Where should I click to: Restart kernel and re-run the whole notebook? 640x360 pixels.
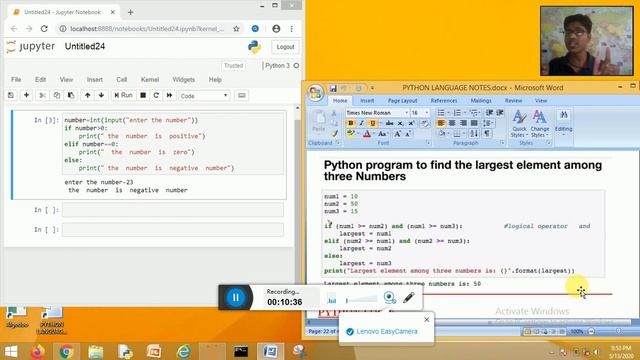point(169,96)
